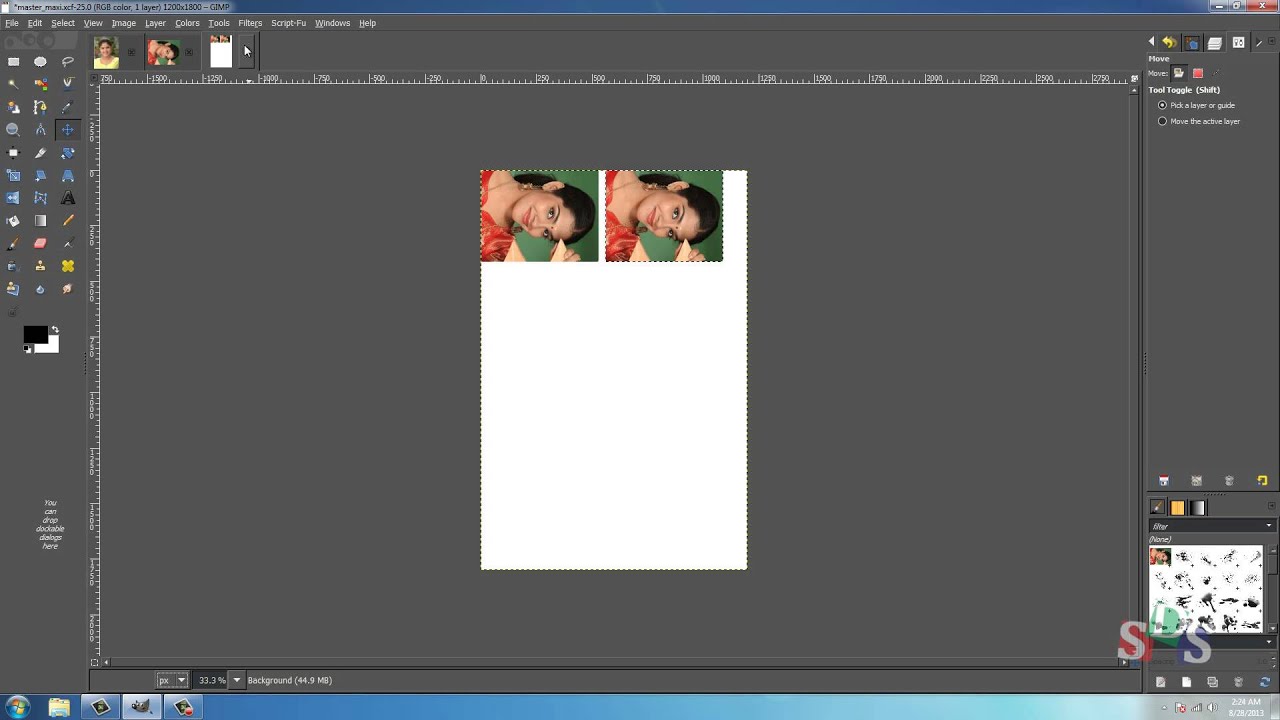Switch to the yellow-dress portrait image tab
Viewport: 1280px width, 720px height.
[x=106, y=52]
